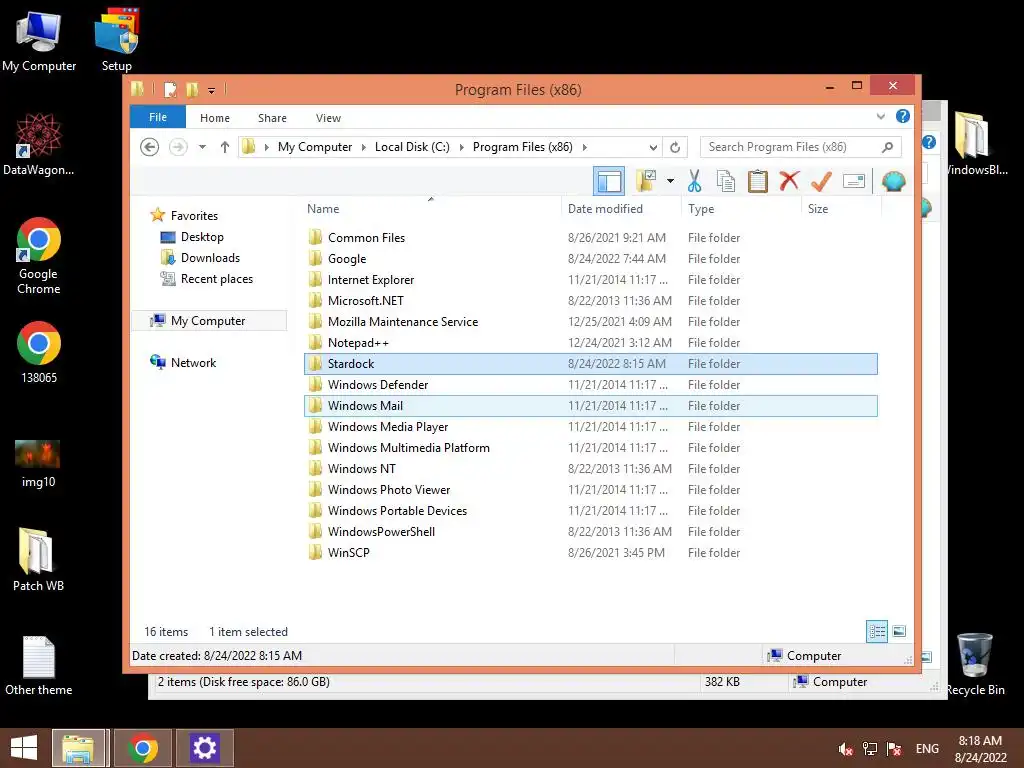The width and height of the screenshot is (1024, 768).
Task: Open the folder options dropdown arrow
Action: coord(670,181)
